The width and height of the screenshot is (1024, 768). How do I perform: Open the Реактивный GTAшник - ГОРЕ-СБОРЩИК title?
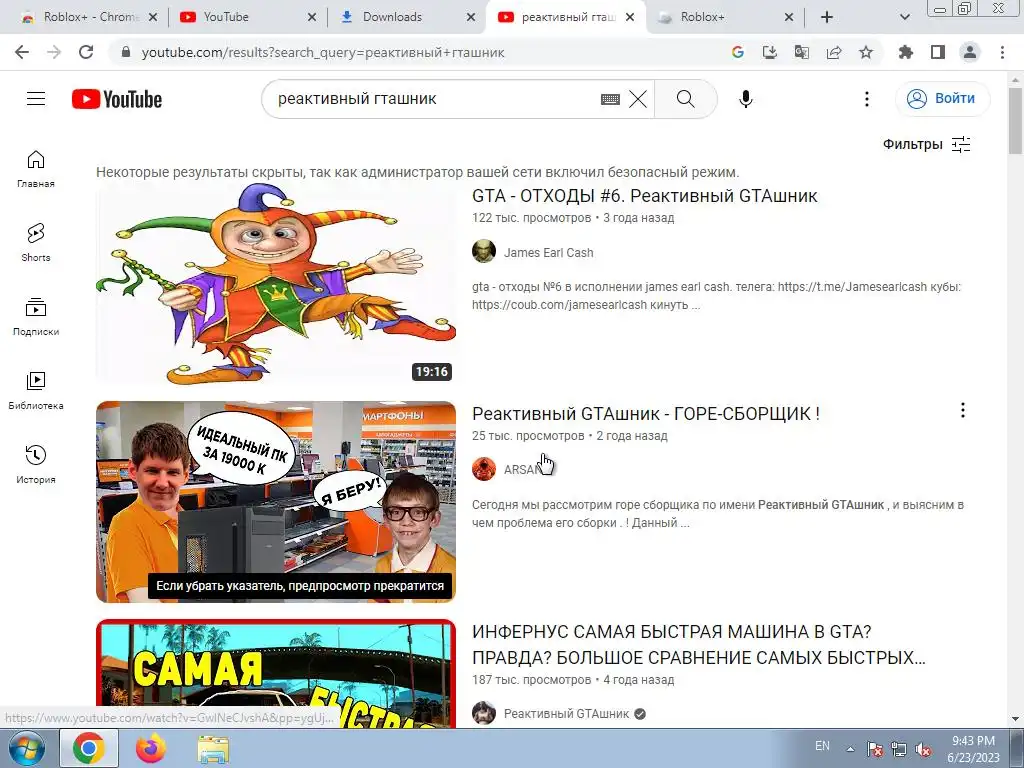pos(646,414)
